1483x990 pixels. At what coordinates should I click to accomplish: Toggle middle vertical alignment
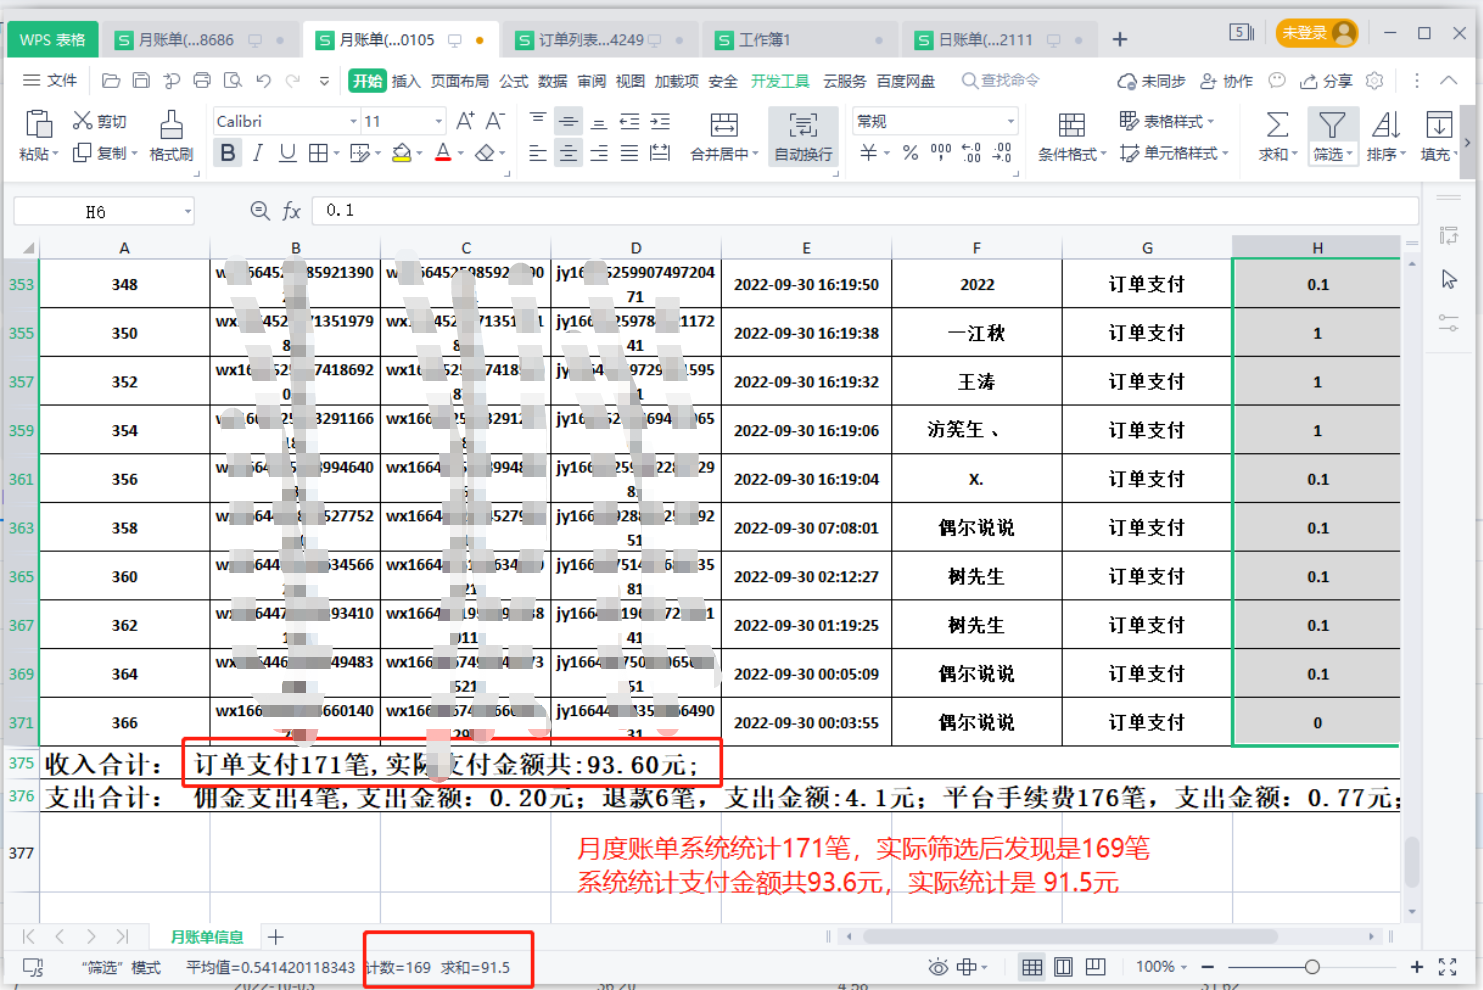(x=568, y=121)
